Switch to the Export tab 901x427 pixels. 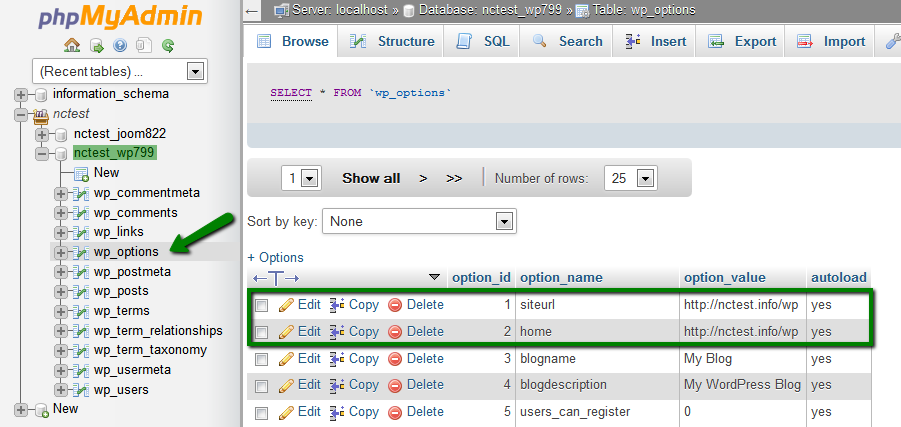(x=742, y=41)
